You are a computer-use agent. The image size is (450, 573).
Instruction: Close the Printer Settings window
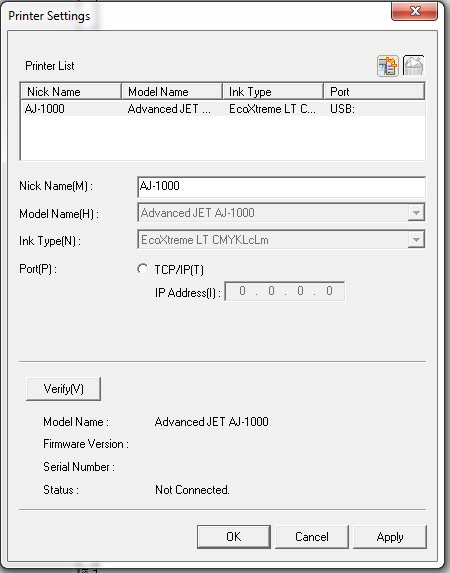point(415,11)
